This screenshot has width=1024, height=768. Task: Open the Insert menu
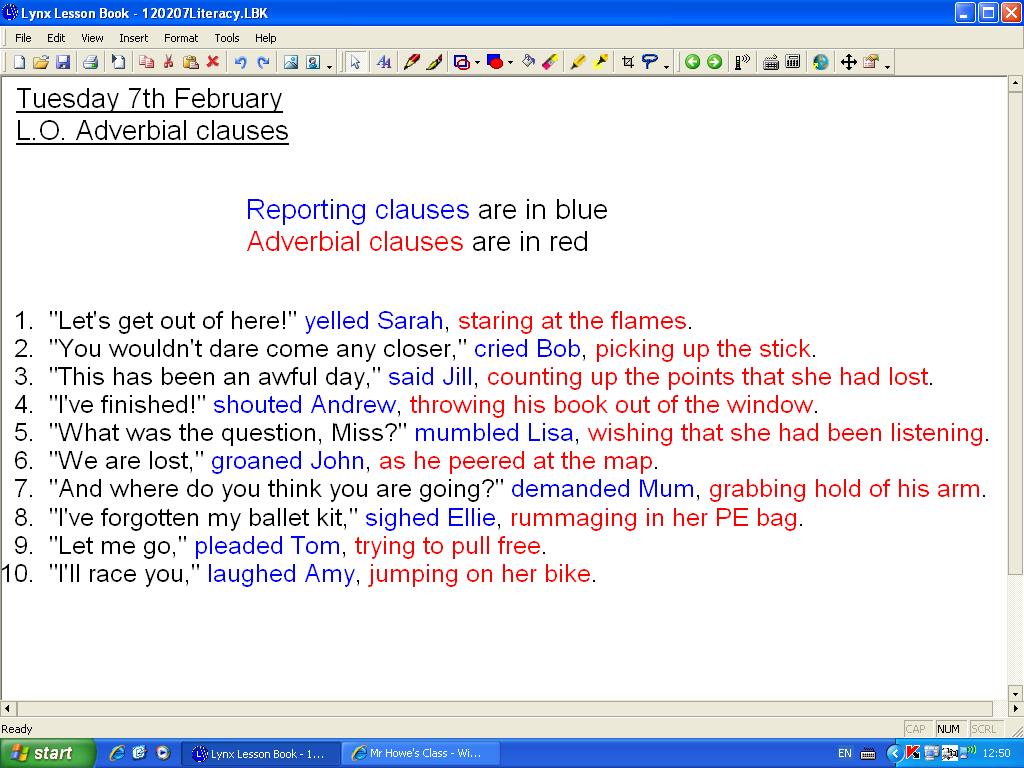pos(133,38)
